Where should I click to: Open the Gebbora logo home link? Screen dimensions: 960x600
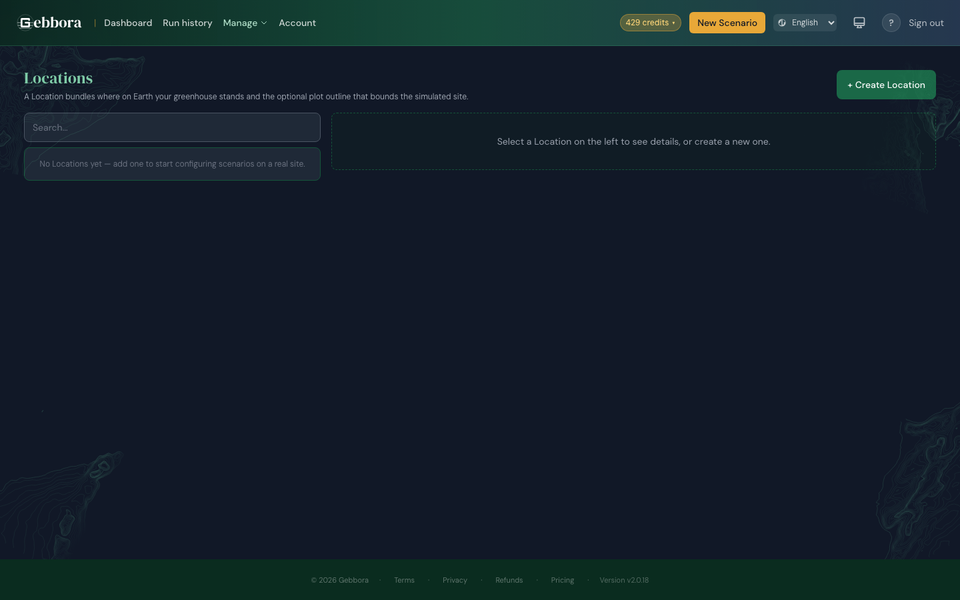point(50,23)
